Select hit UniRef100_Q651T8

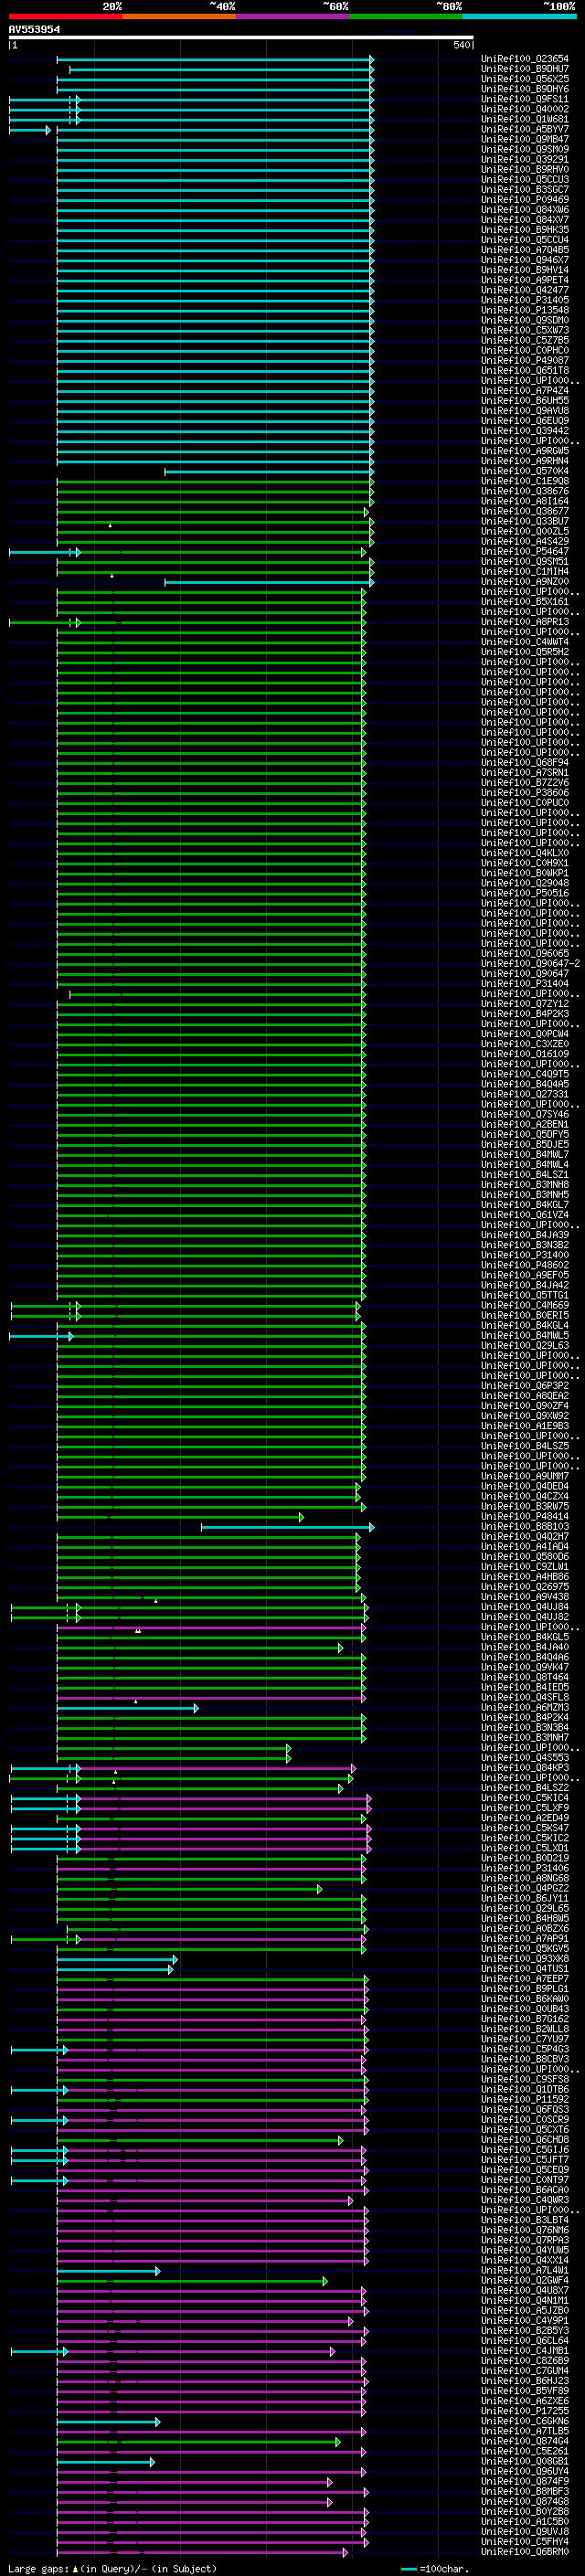point(525,371)
